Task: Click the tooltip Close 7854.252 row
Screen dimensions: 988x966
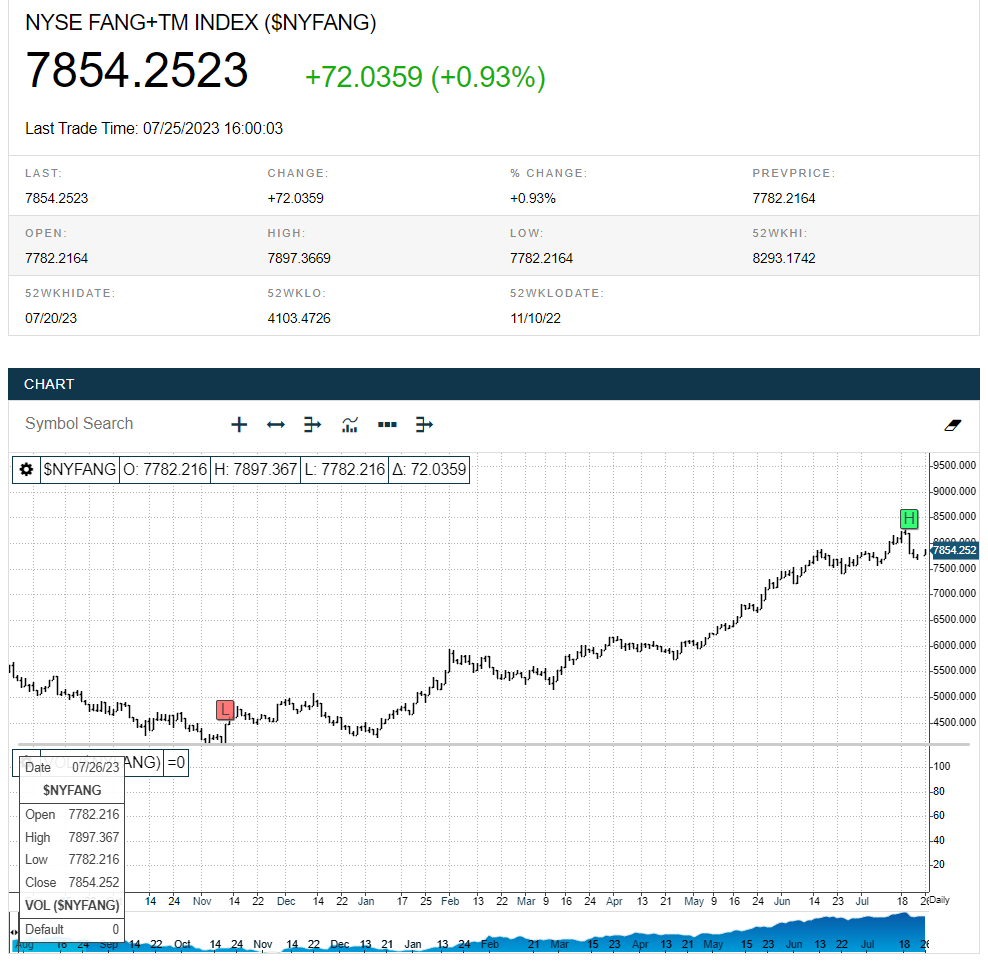Action: [x=72, y=882]
